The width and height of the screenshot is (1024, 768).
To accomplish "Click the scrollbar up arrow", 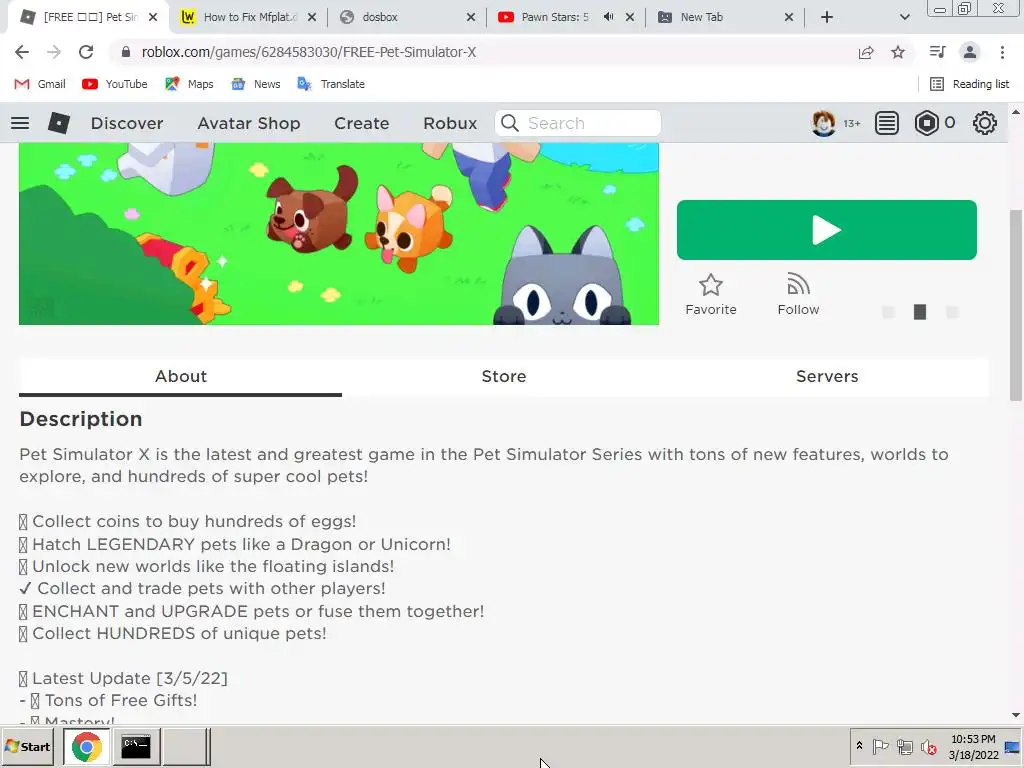I will [1016, 112].
